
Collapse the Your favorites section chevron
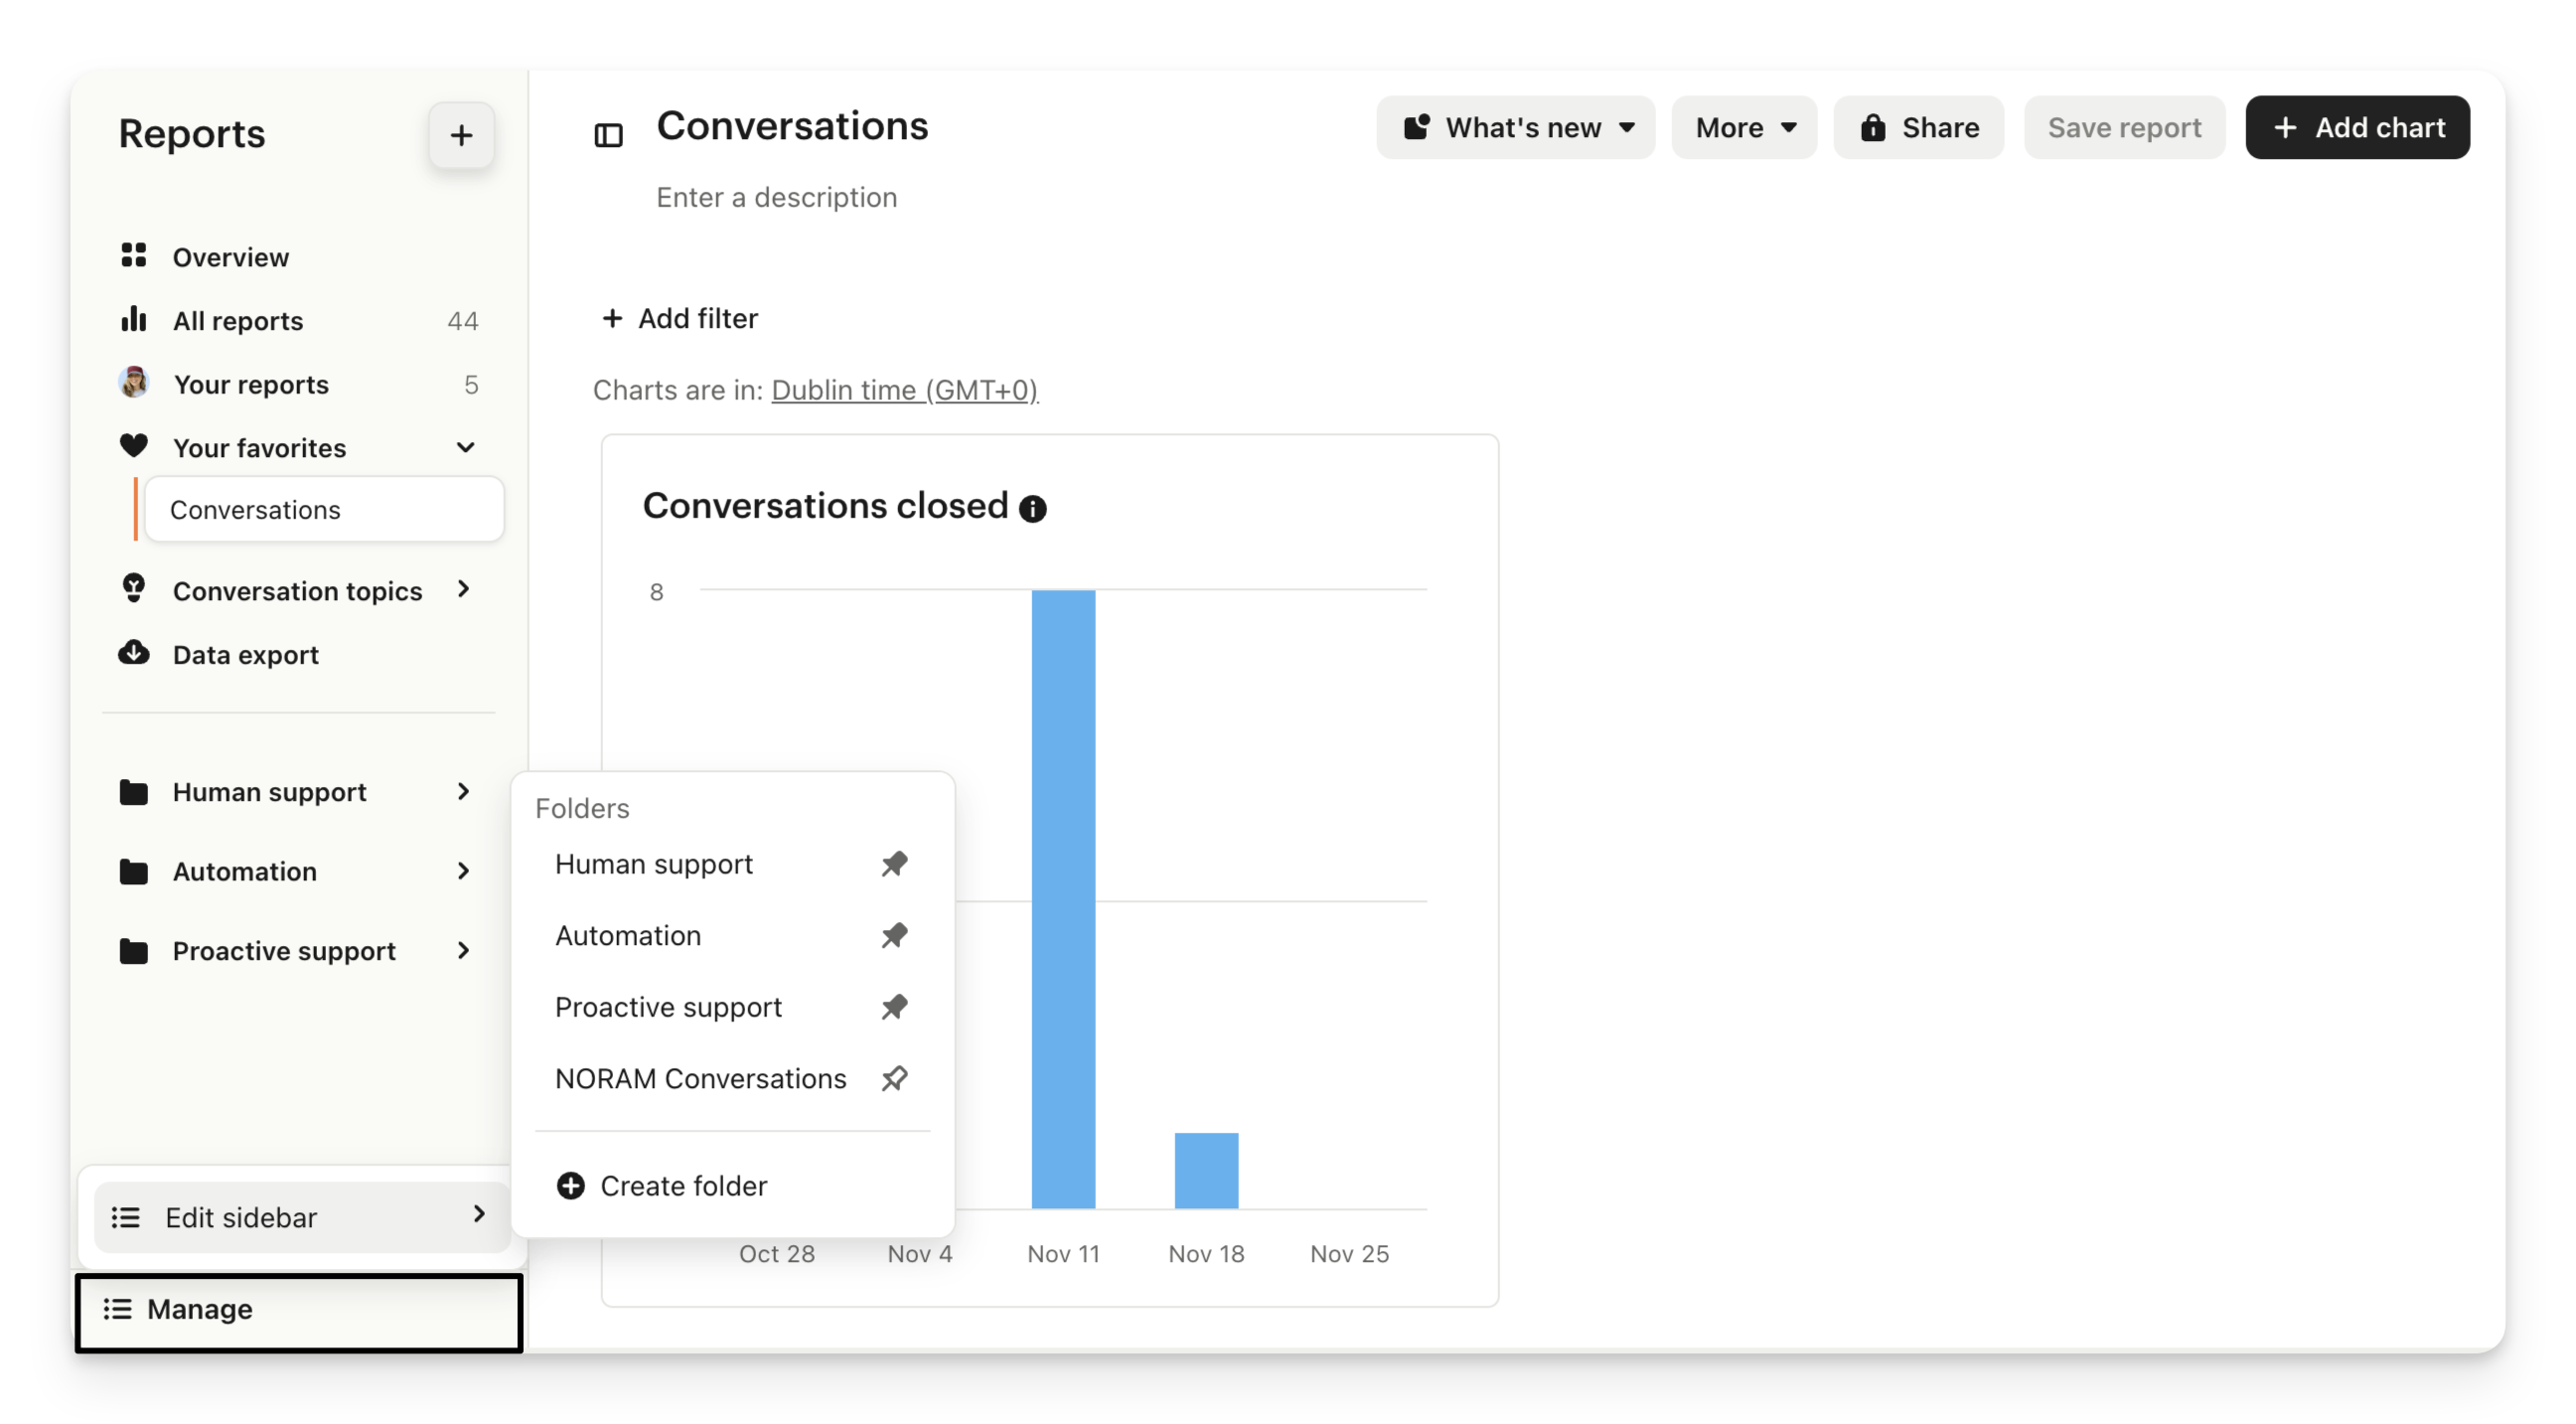[465, 447]
